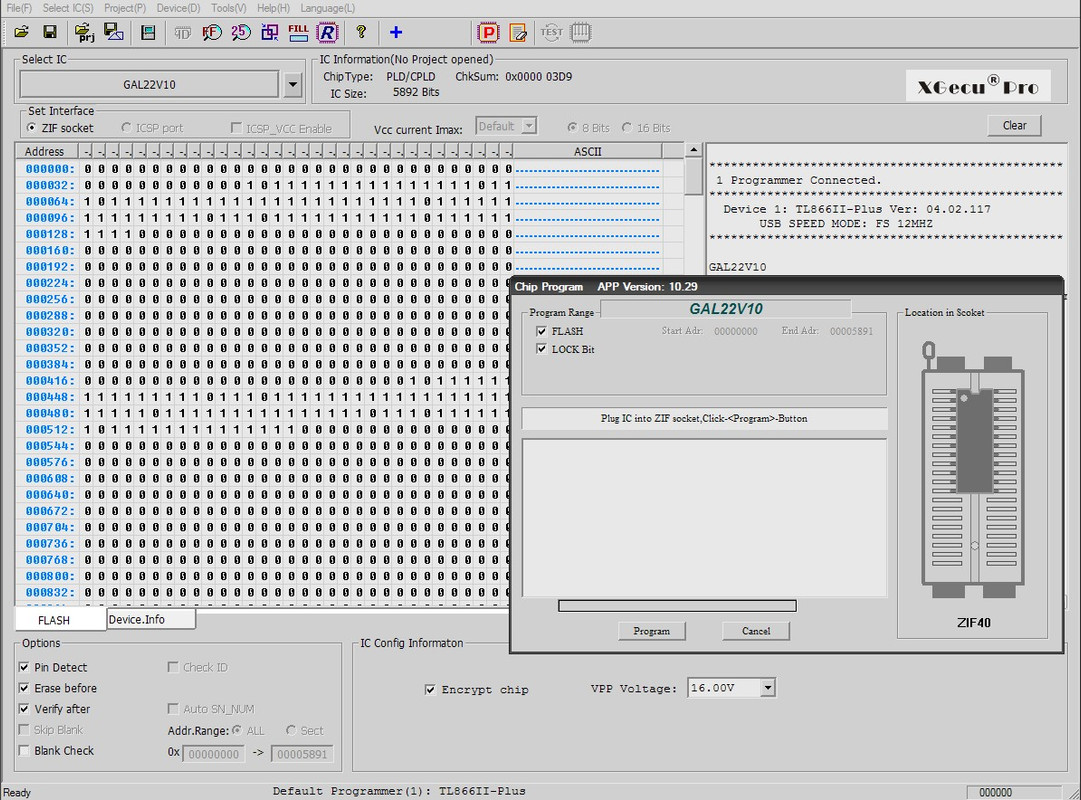Toggle the Pin Detect option
The height and width of the screenshot is (800, 1081).
pyautogui.click(x=24, y=667)
